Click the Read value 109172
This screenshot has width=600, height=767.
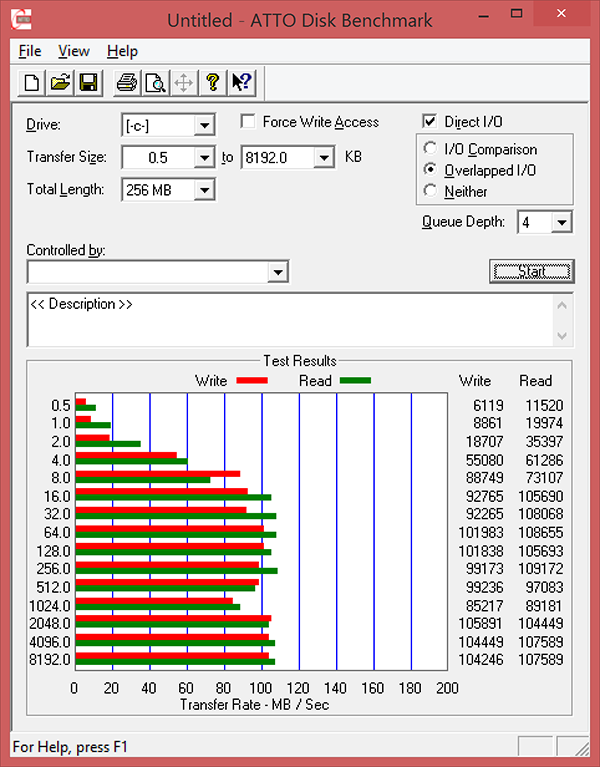[540, 568]
